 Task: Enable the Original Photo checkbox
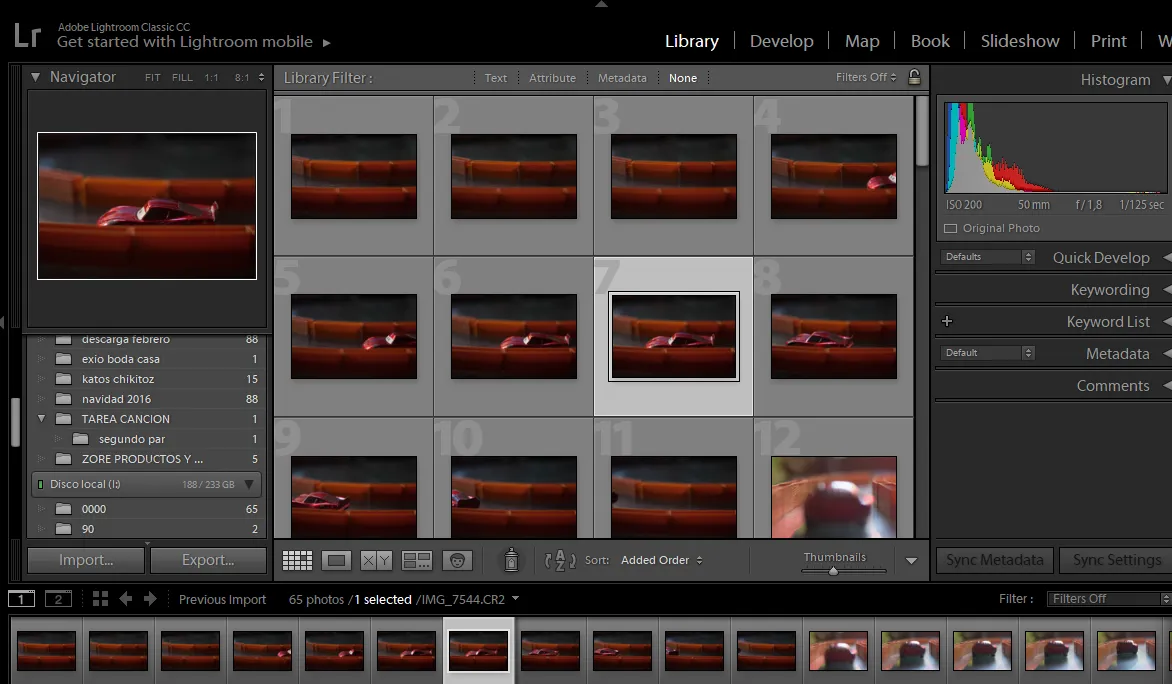(x=951, y=228)
